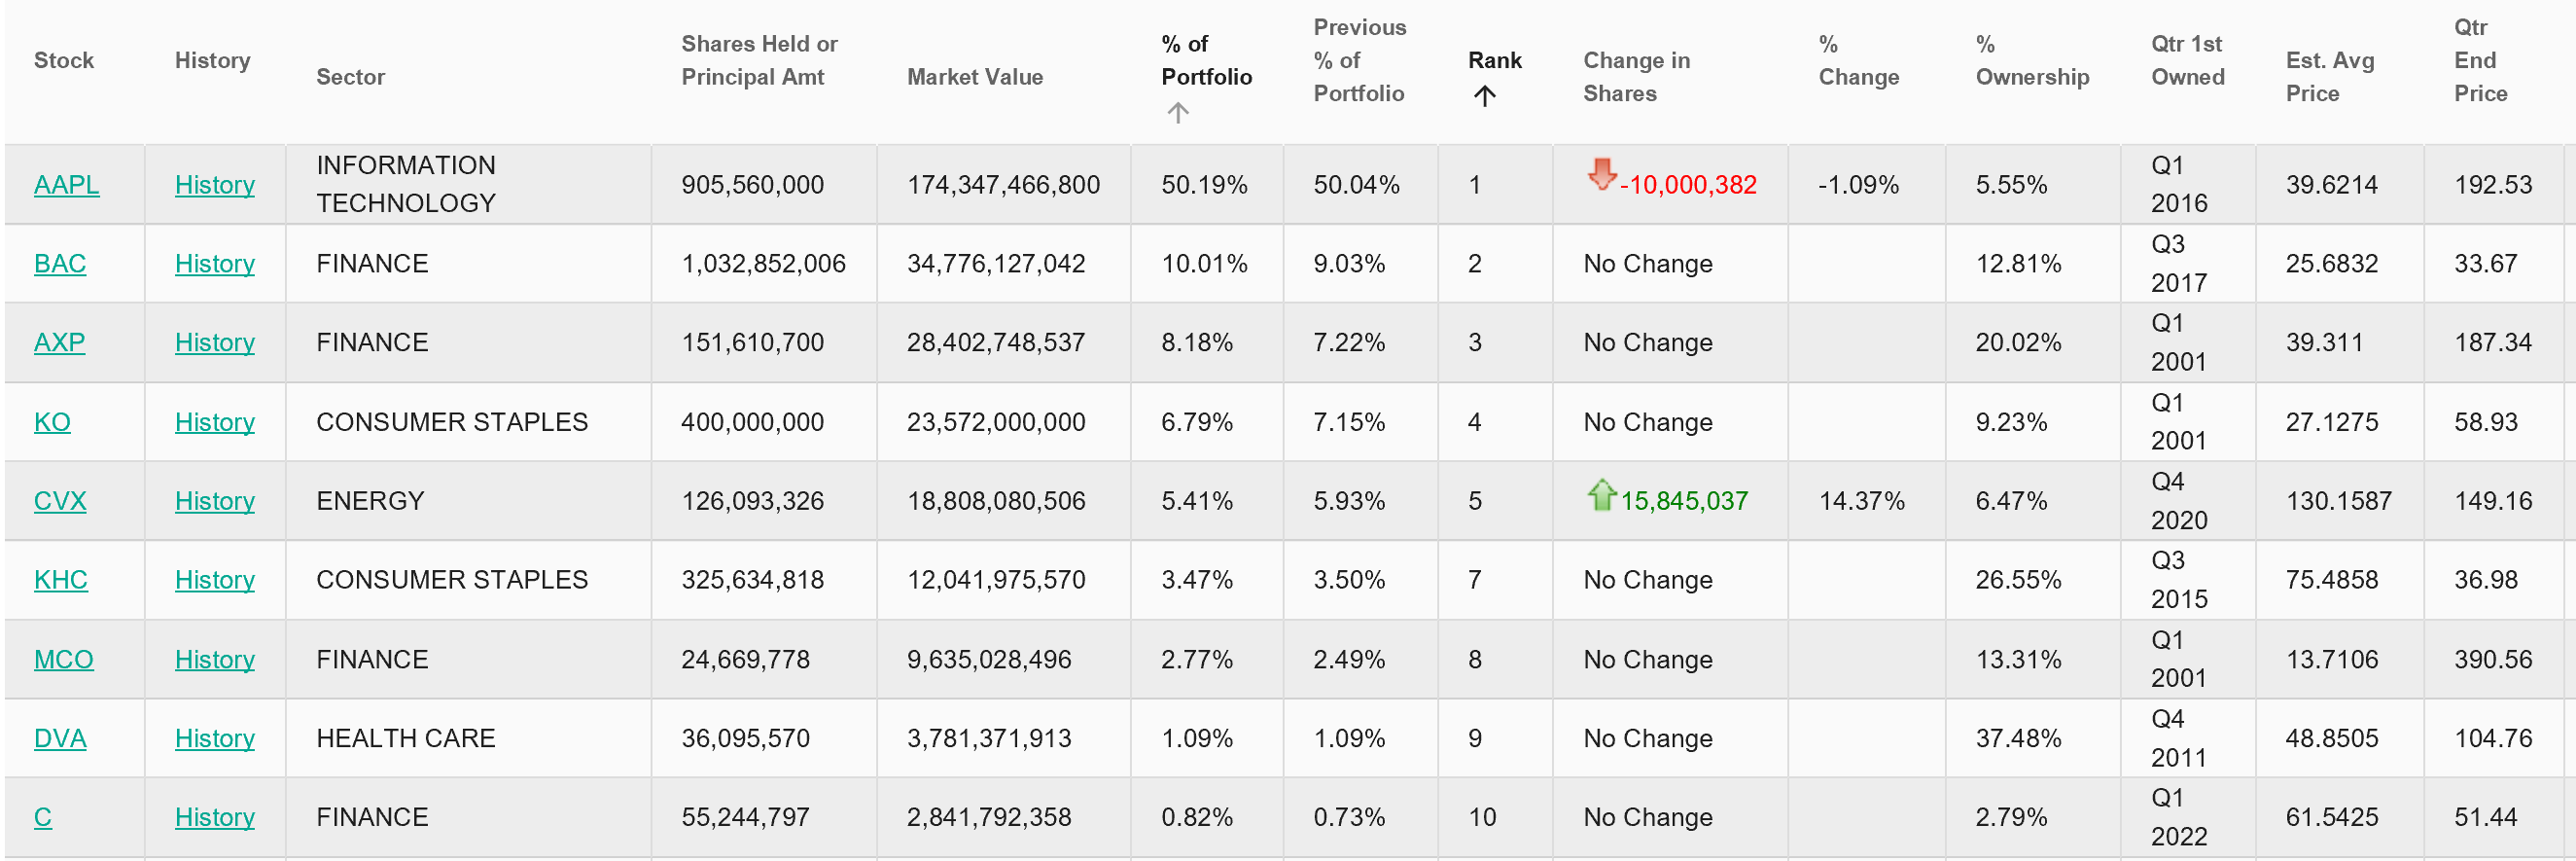Open the AAPL stock link

click(x=66, y=185)
